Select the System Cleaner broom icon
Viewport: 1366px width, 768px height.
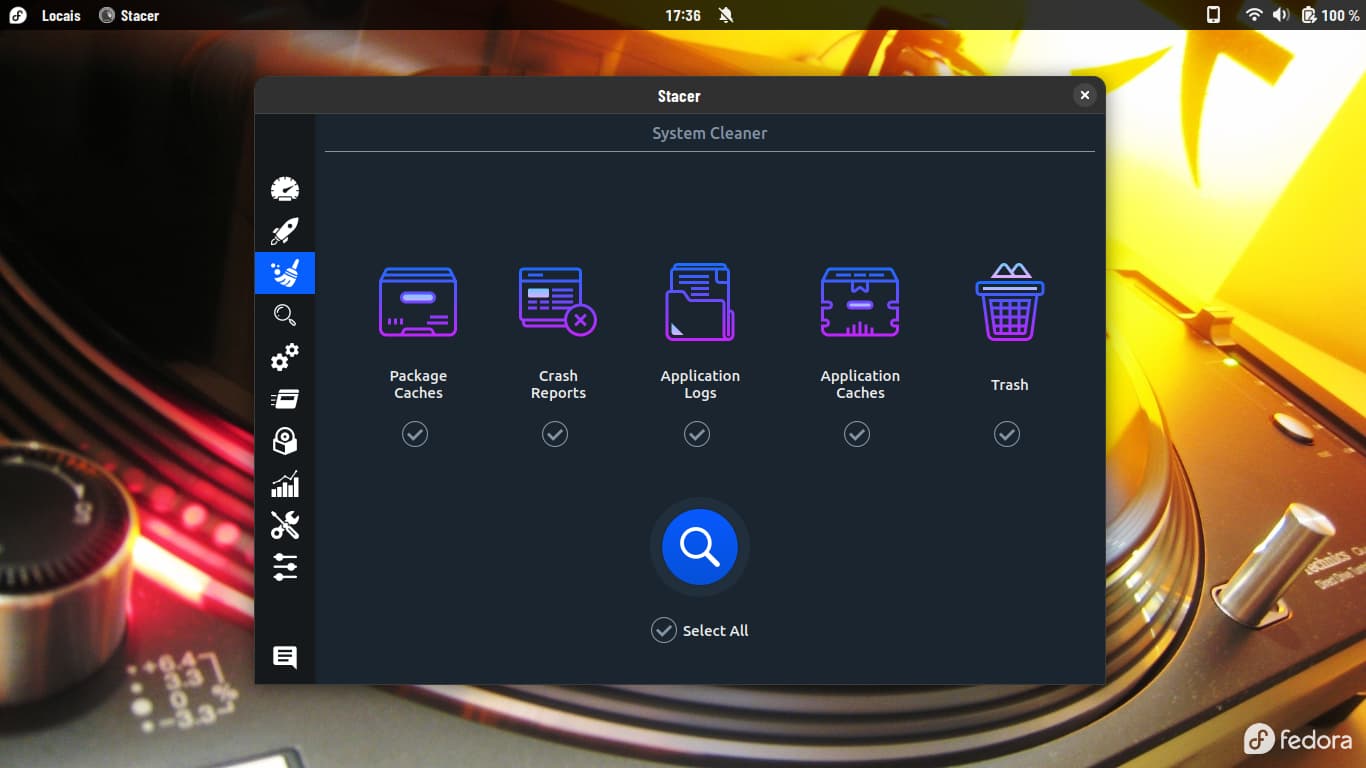pyautogui.click(x=285, y=273)
